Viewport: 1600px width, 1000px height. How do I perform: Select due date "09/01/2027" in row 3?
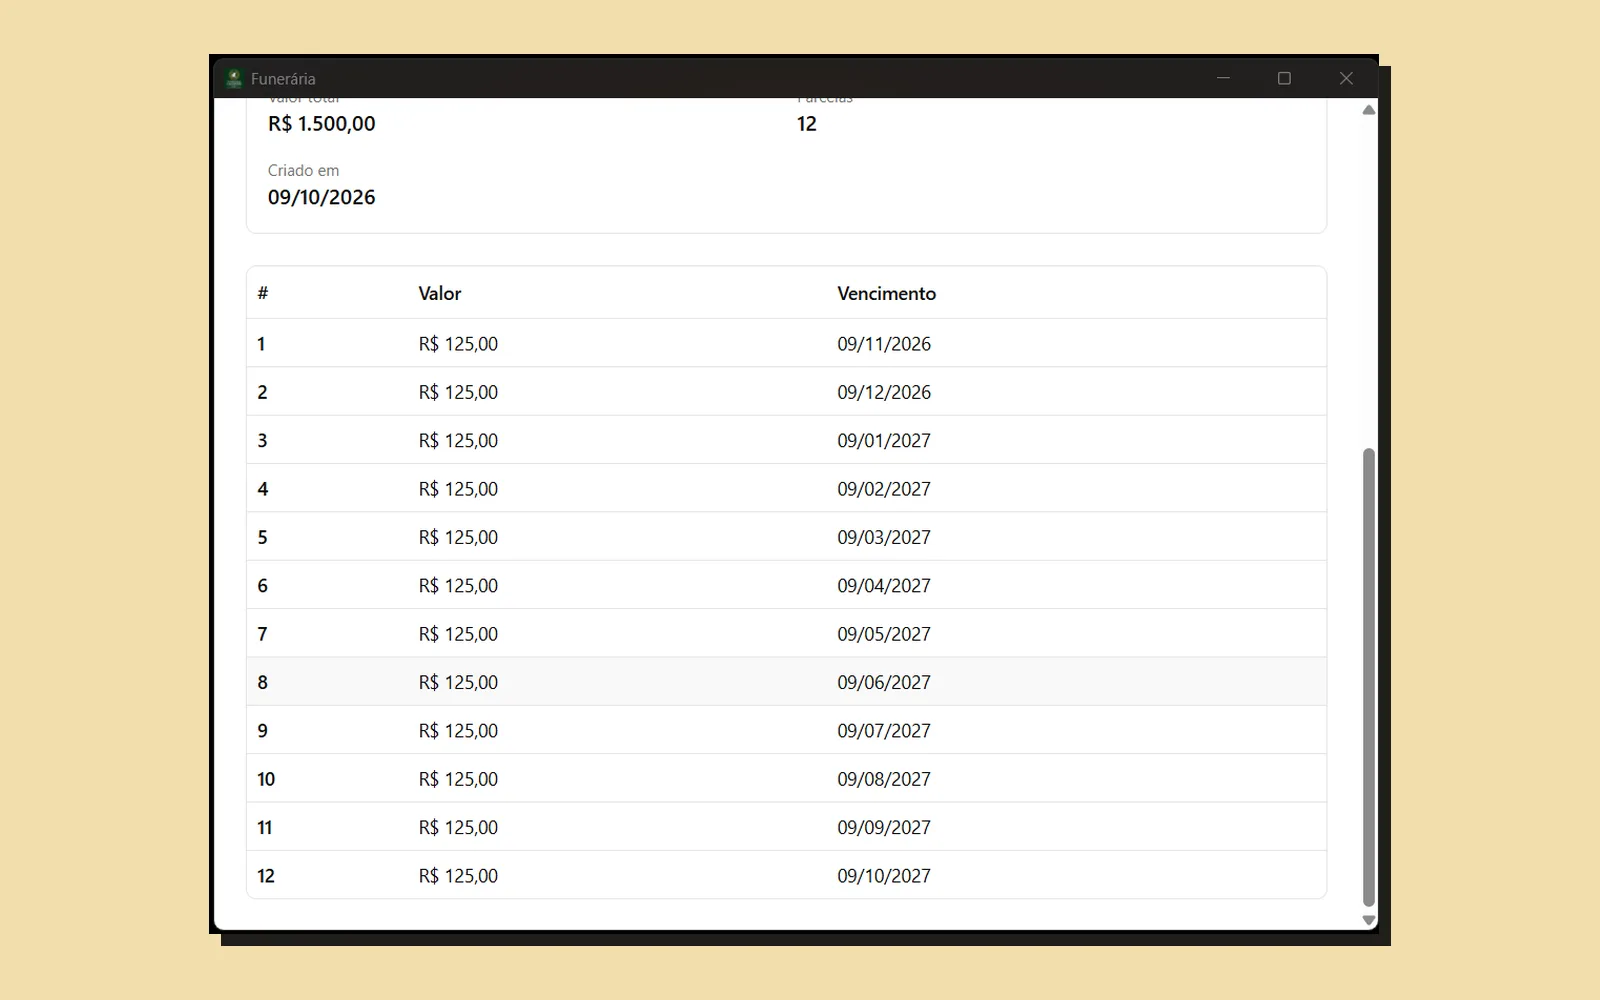(x=884, y=440)
